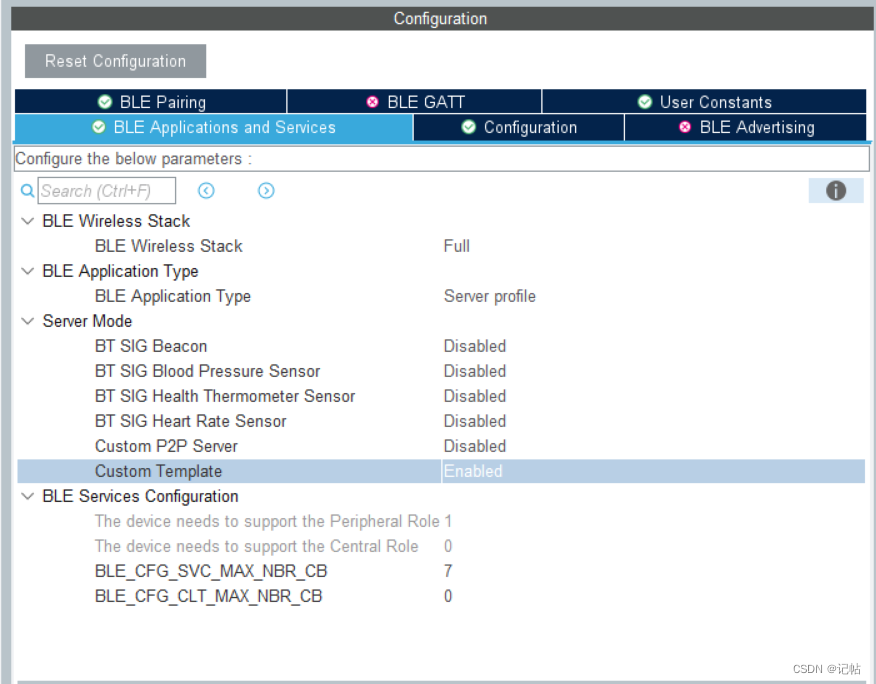Collapse the BLE Services Configuration section
Screen dimensions: 876x684
pos(27,496)
